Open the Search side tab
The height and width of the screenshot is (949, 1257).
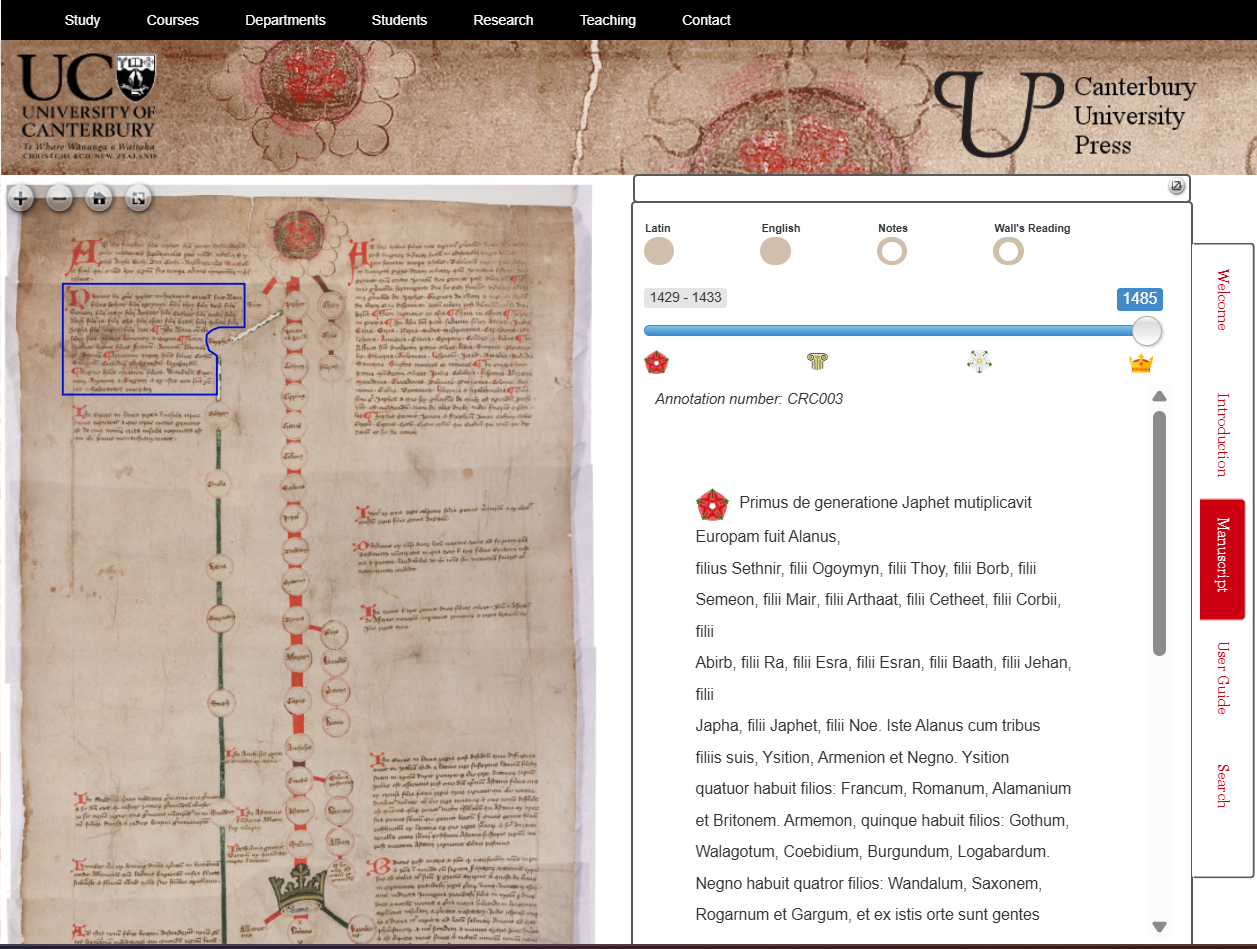[x=1222, y=786]
